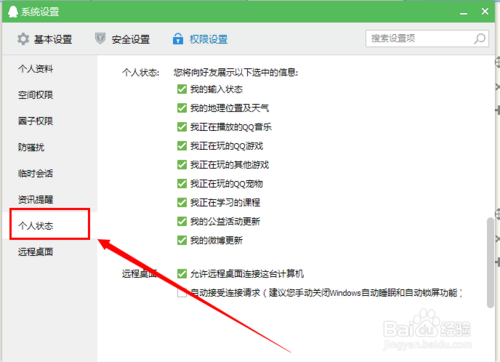Focus the 搜索设置项 search field
The width and height of the screenshot is (500, 362).
click(427, 39)
